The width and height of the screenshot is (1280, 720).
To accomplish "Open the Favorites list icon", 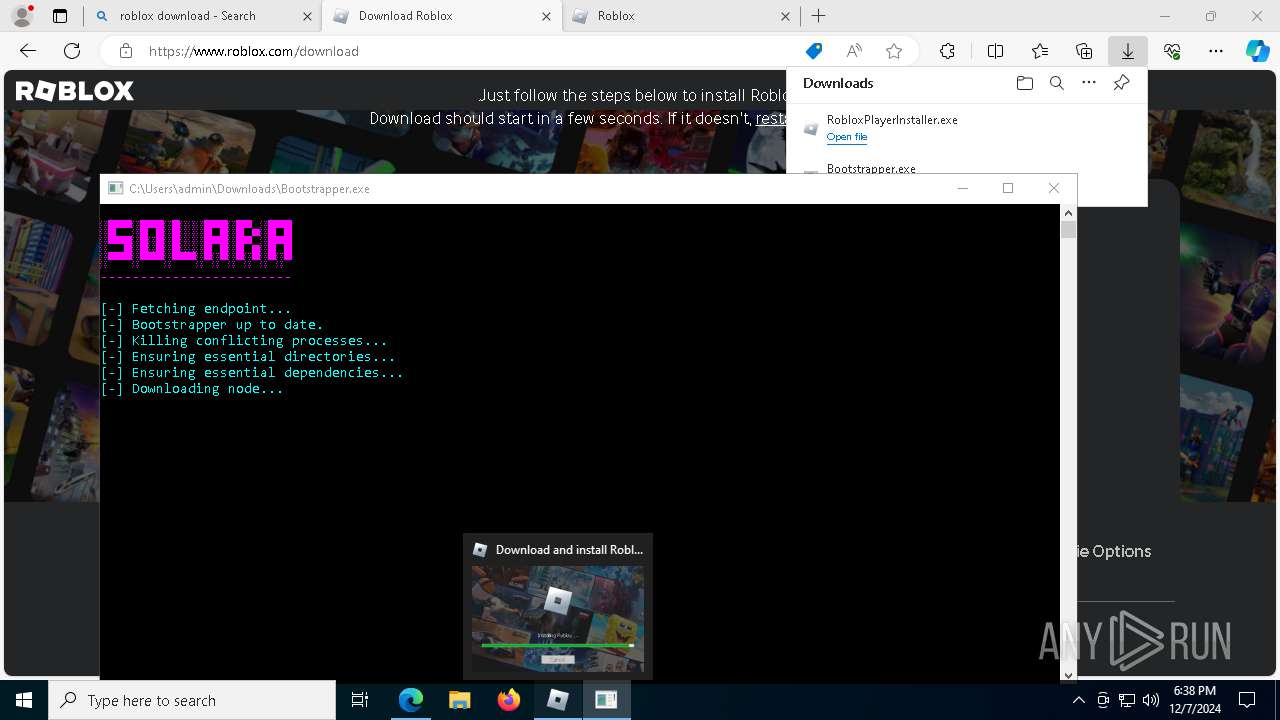I will [1040, 51].
